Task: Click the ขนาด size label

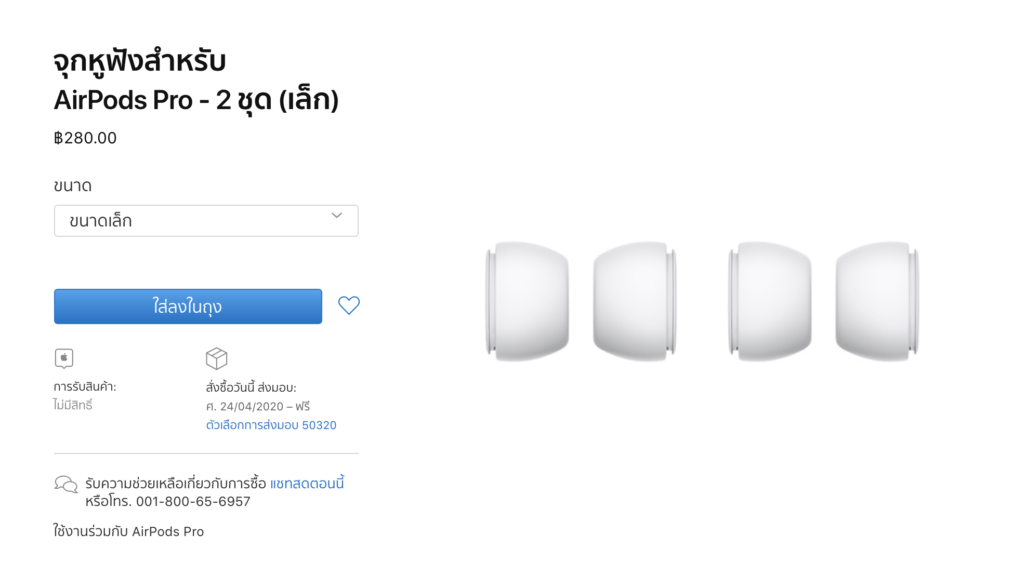Action: click(x=72, y=186)
